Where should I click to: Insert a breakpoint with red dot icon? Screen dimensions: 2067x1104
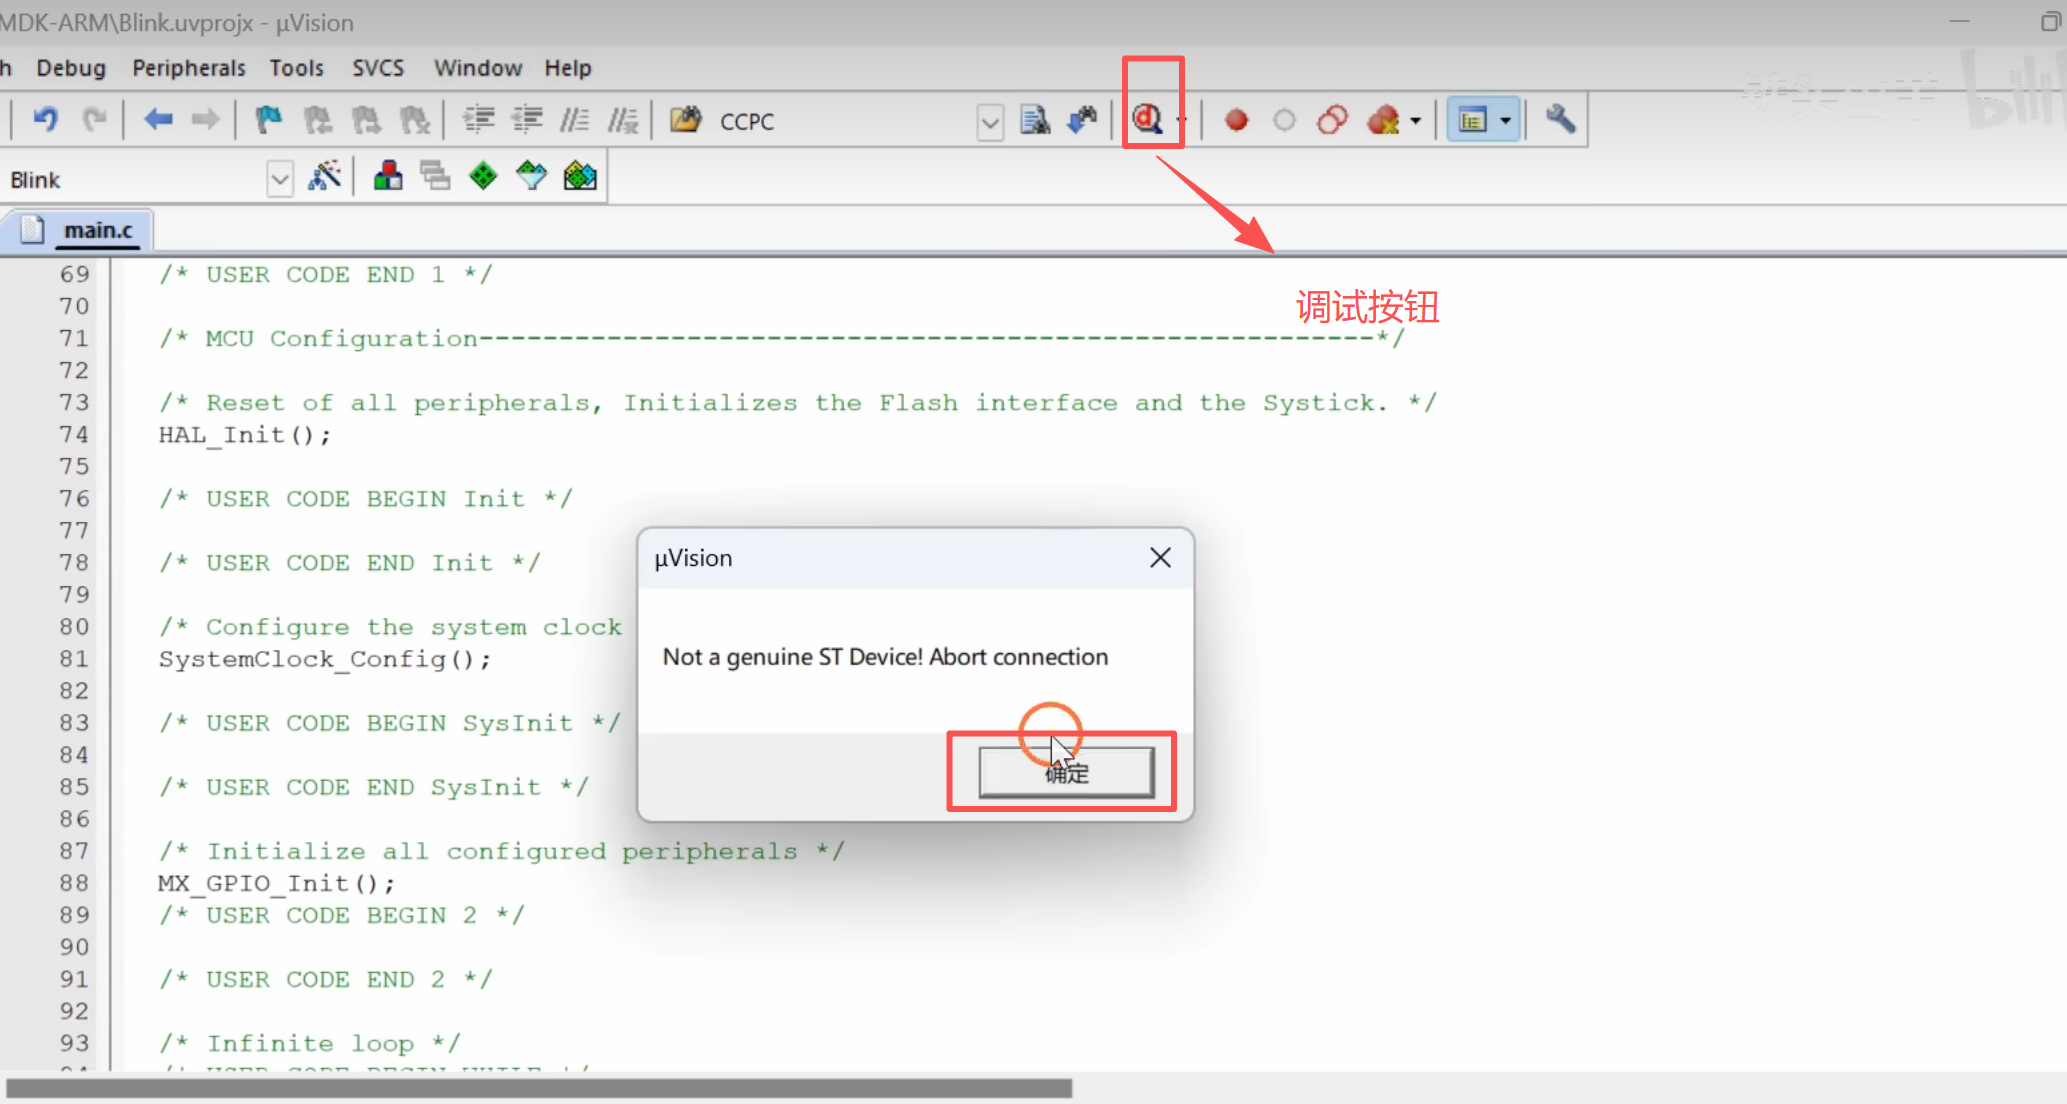(x=1236, y=120)
